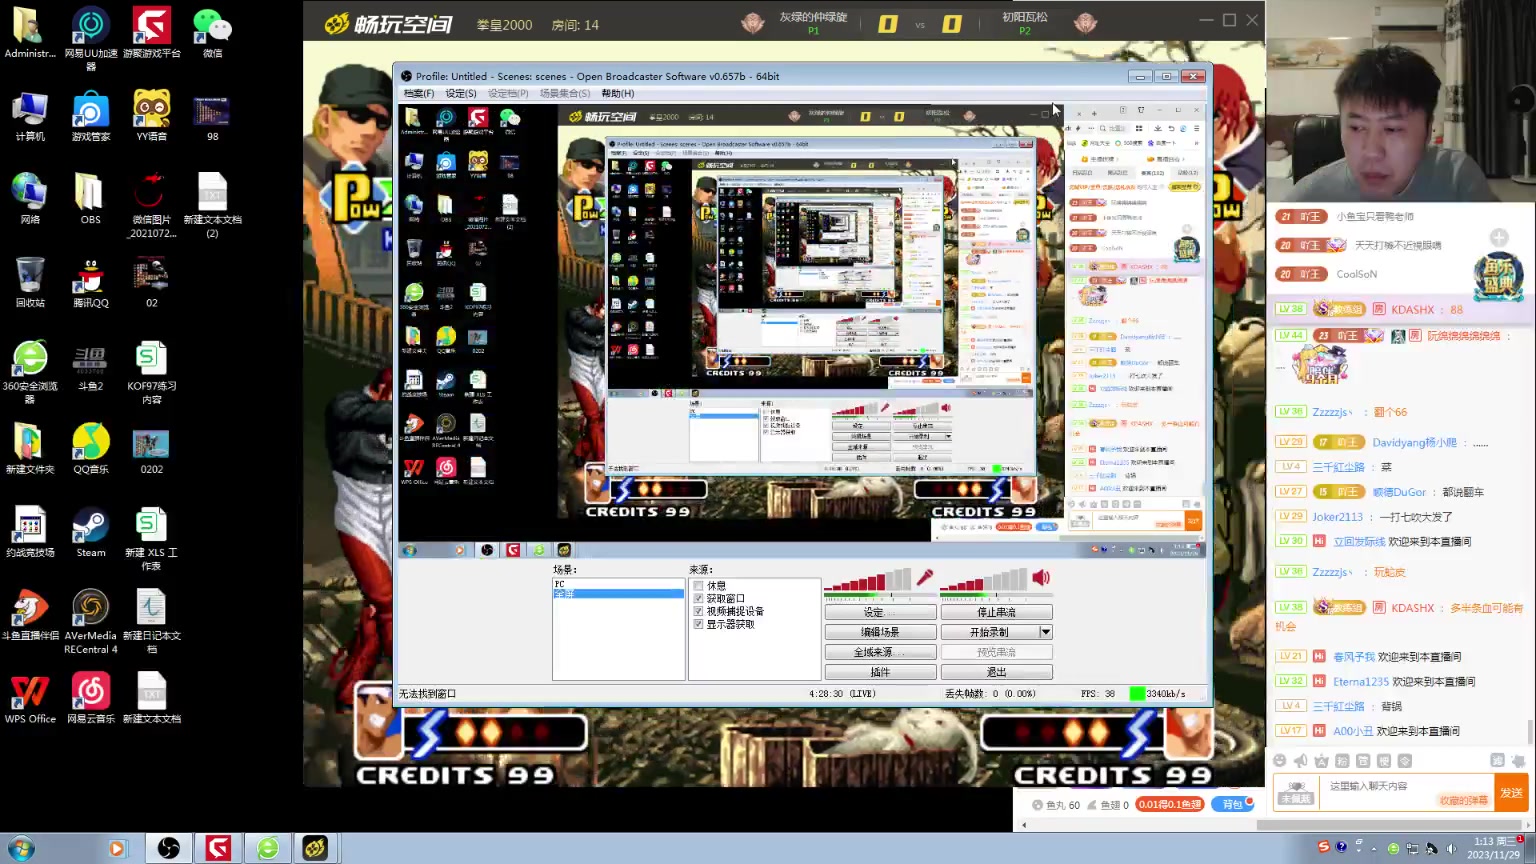1536x864 pixels.
Task: Open the 设定档(P) menu in OBS
Action: click(508, 94)
